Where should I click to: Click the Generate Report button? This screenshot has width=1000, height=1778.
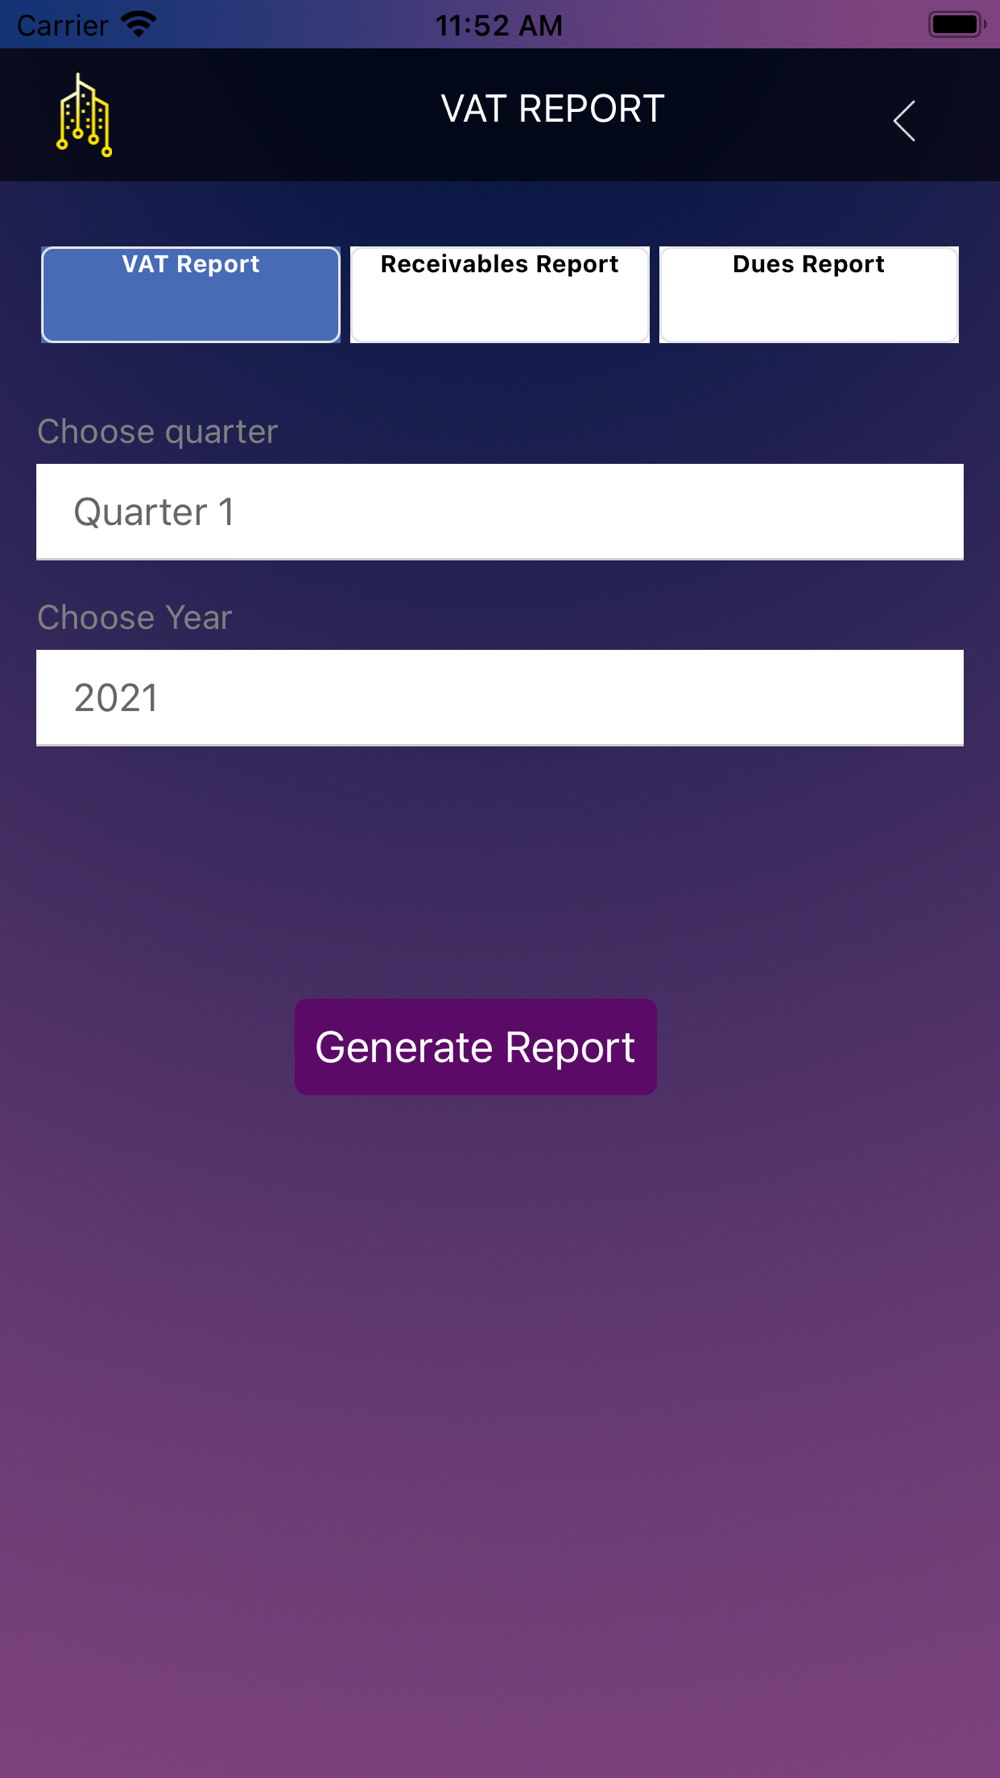(x=475, y=1046)
